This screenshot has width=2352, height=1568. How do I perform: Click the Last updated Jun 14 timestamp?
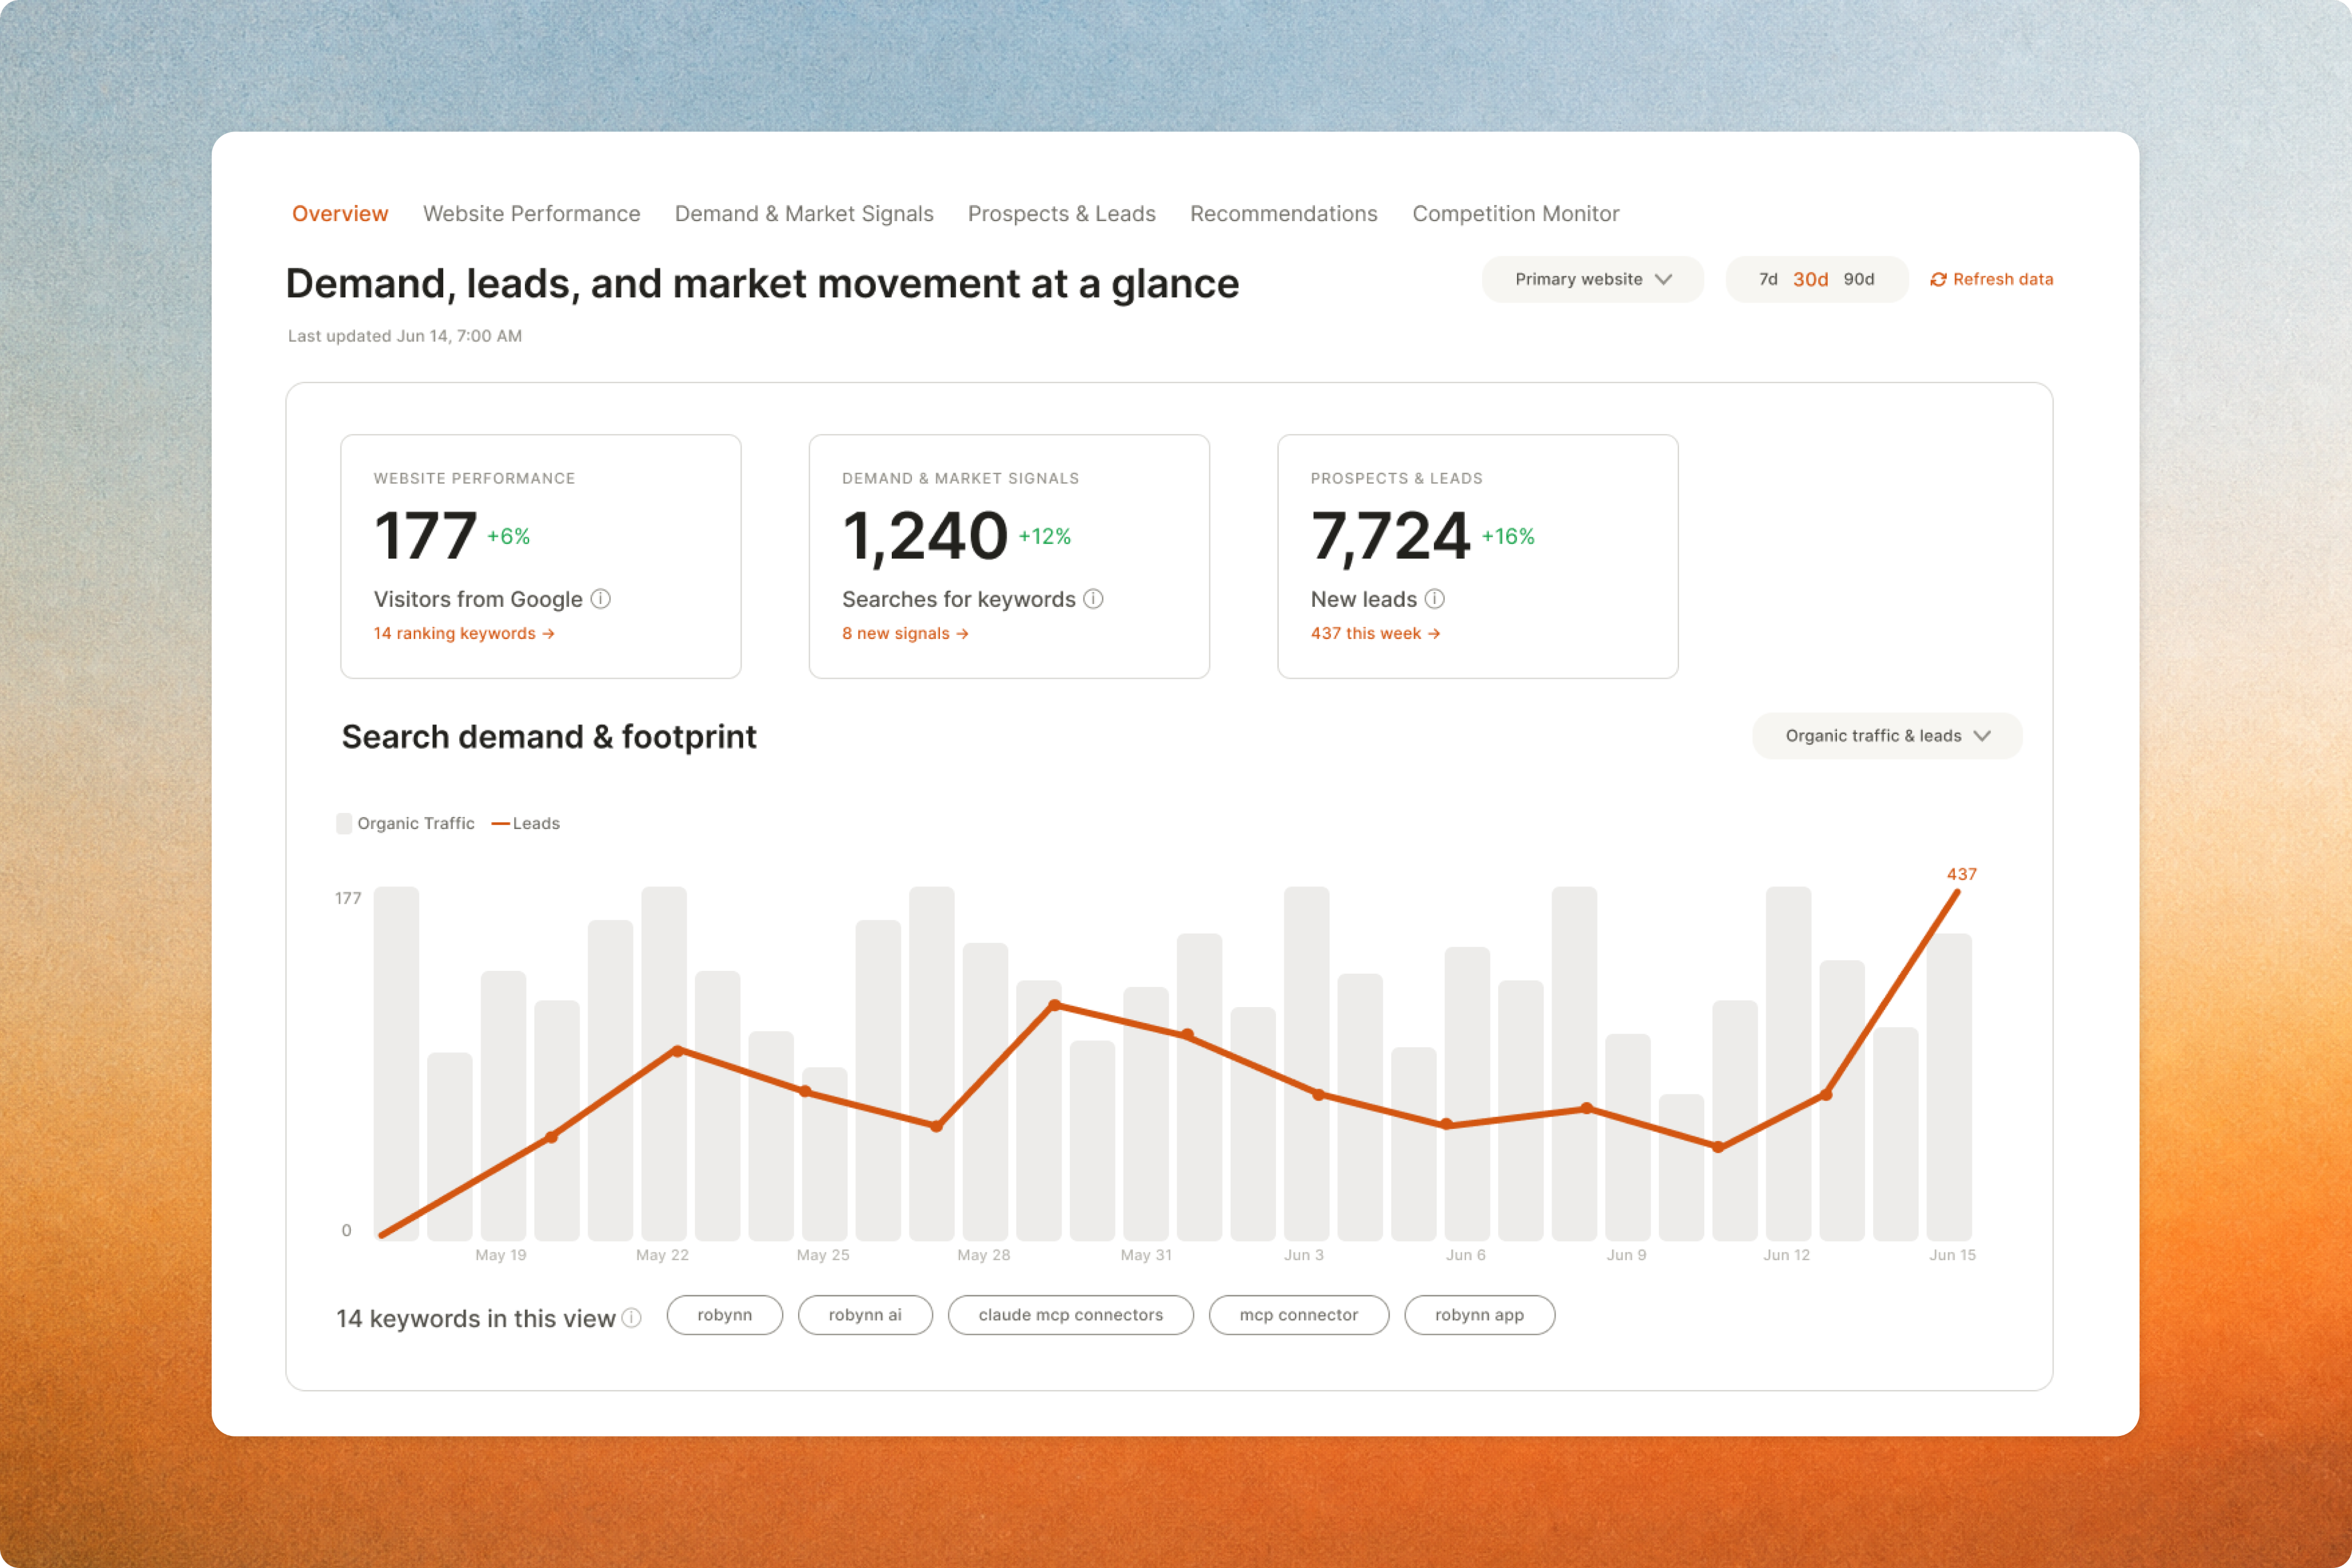pos(405,336)
